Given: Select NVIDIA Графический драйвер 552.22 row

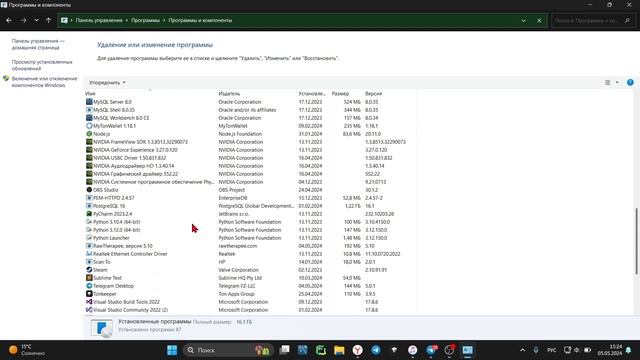Looking at the screenshot, I should tap(250, 174).
